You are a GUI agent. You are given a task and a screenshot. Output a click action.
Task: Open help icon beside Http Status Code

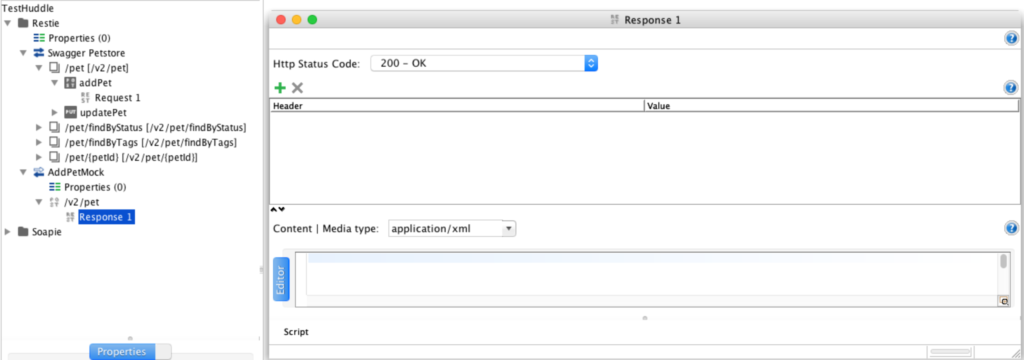pos(1011,39)
